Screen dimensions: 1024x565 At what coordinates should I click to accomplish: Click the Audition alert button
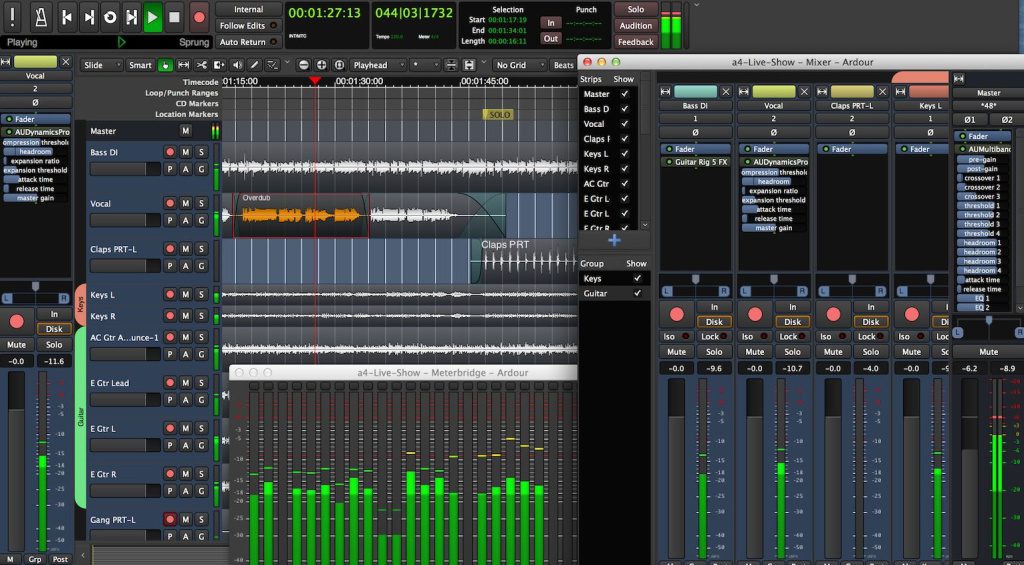[635, 25]
